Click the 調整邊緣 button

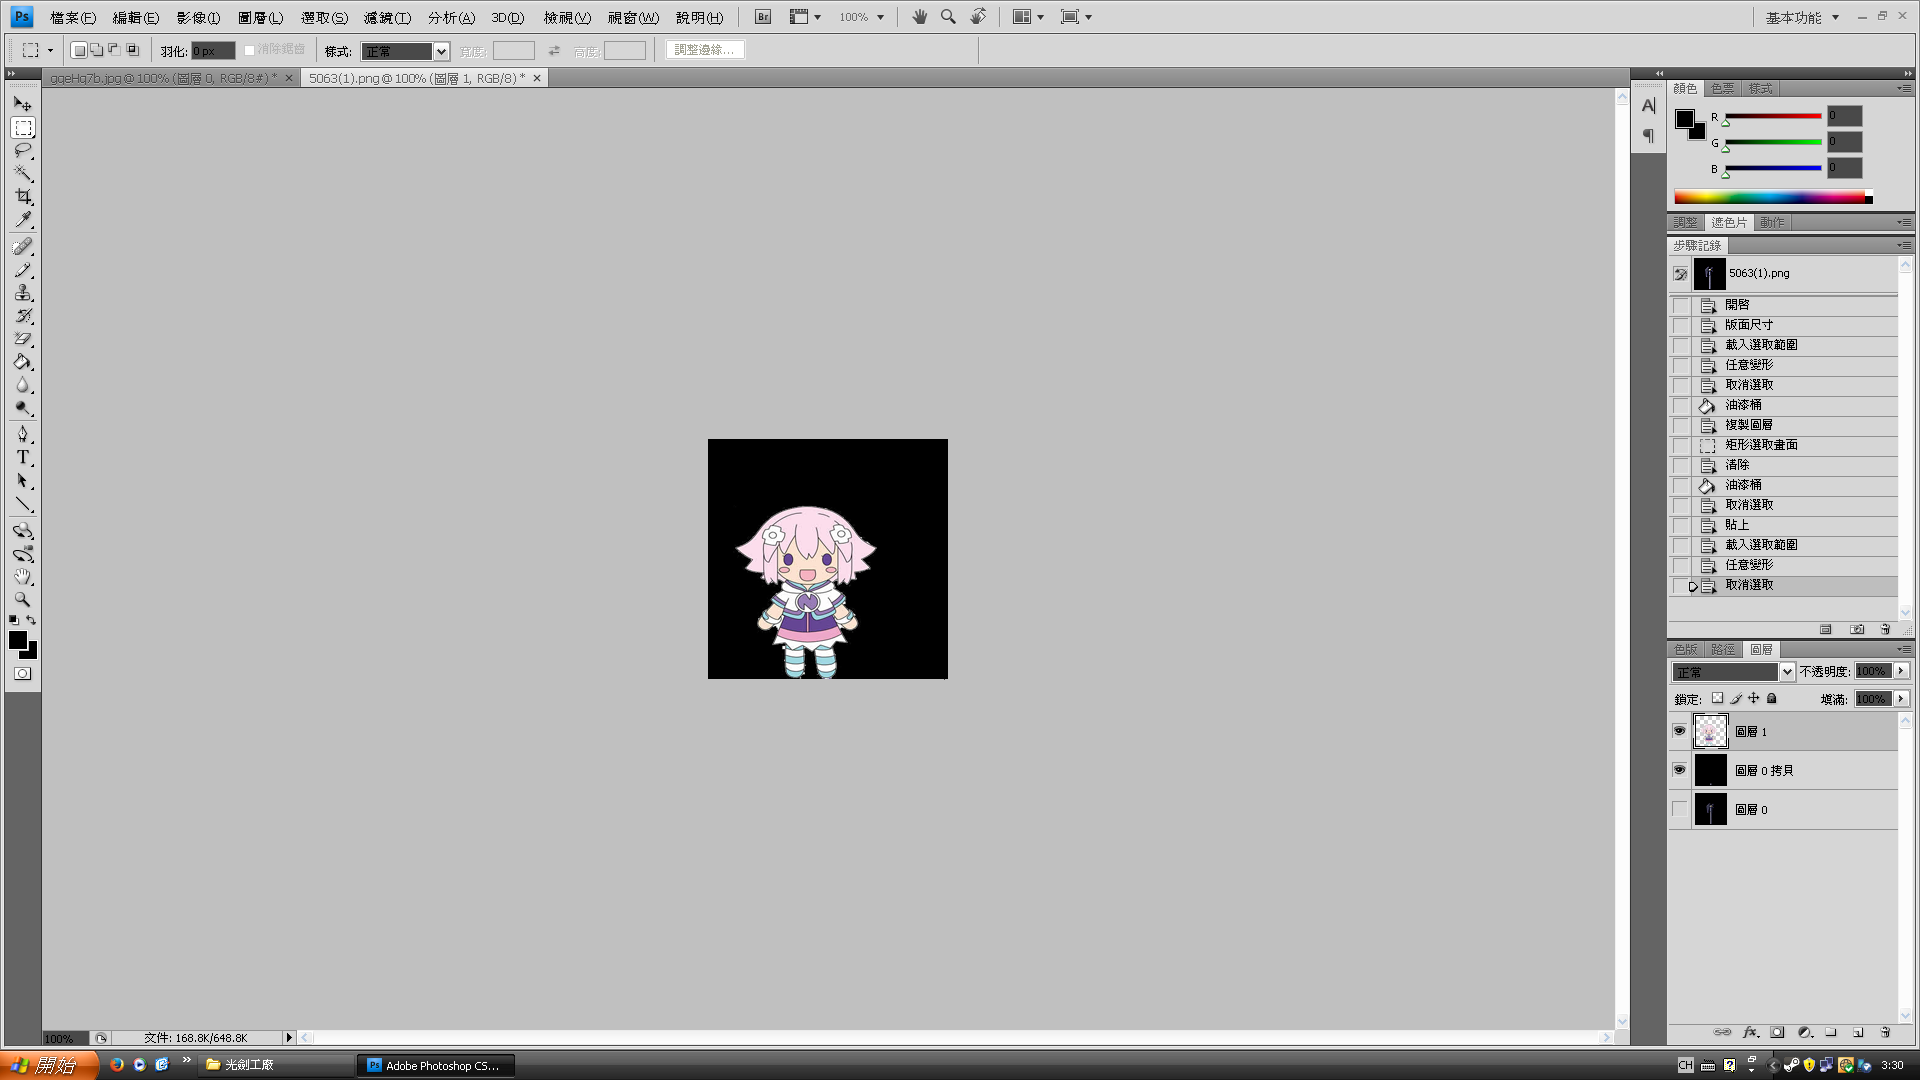tap(705, 49)
